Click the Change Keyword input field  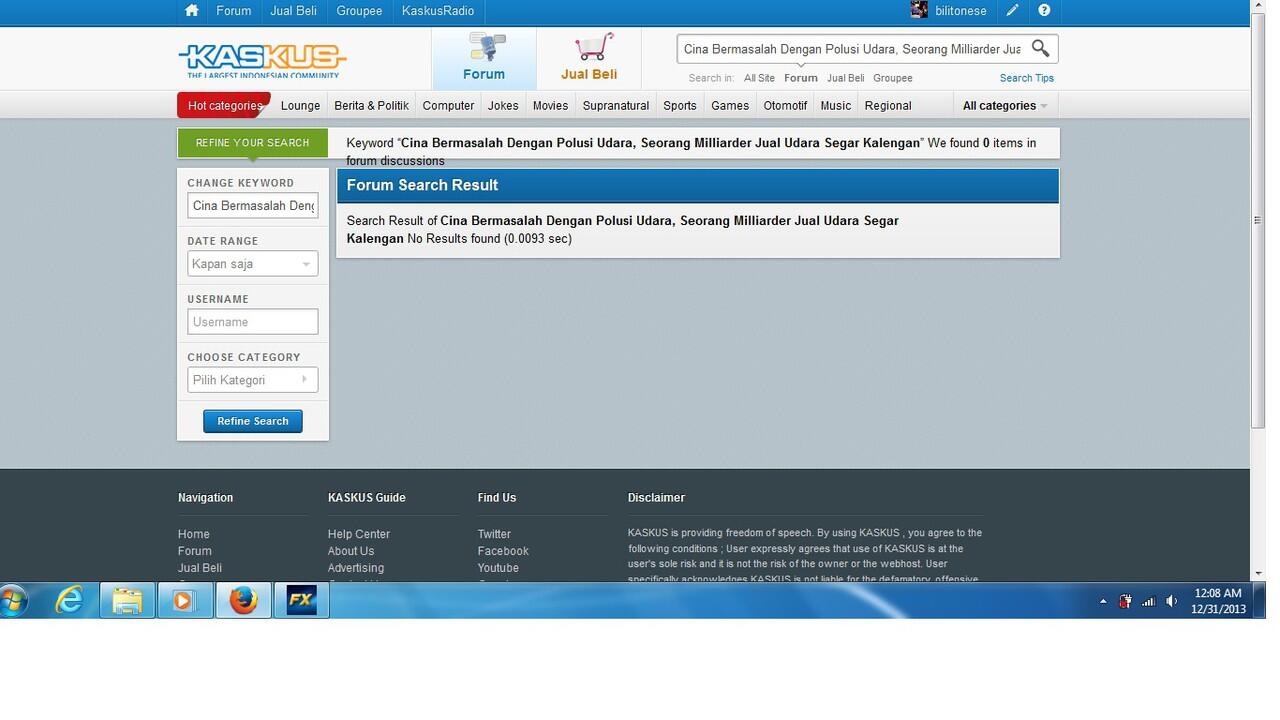[252, 206]
